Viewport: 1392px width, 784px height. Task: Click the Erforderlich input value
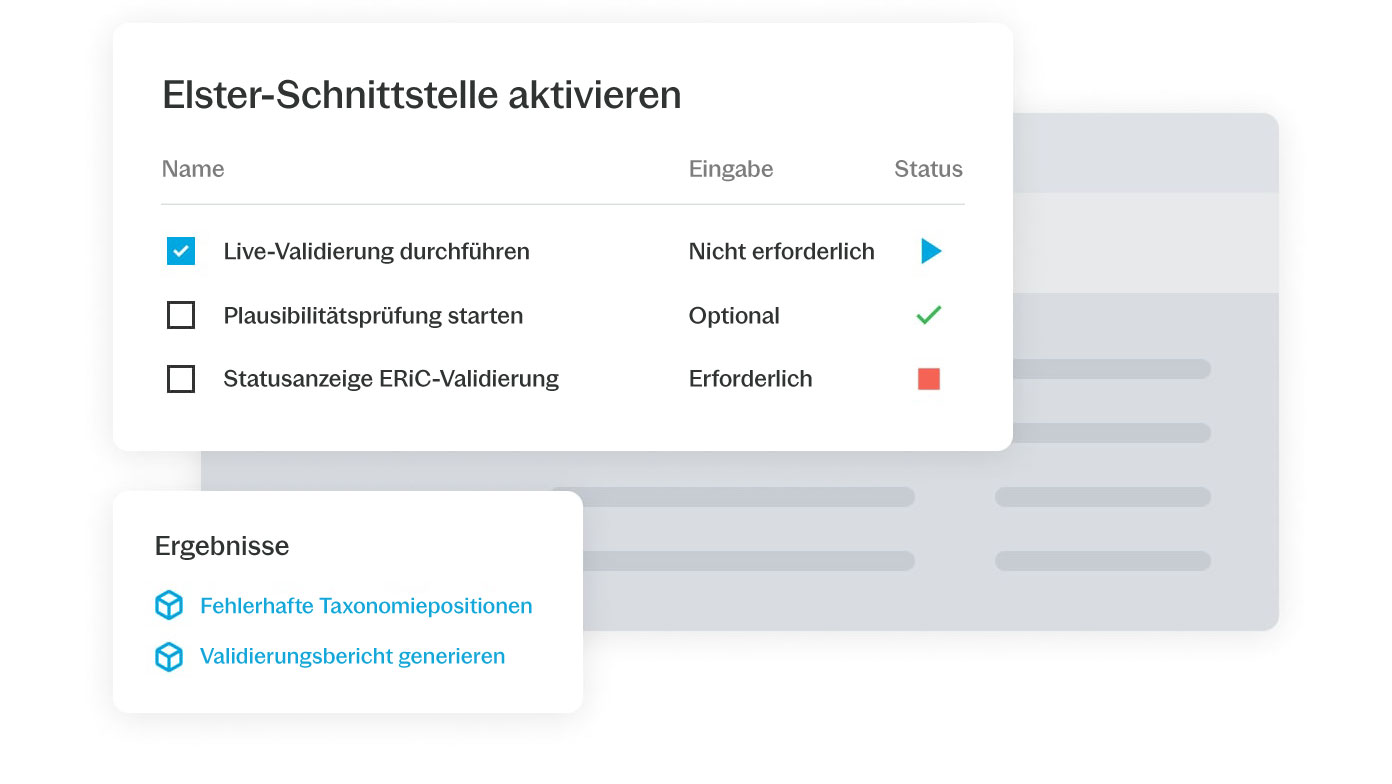pyautogui.click(x=750, y=379)
